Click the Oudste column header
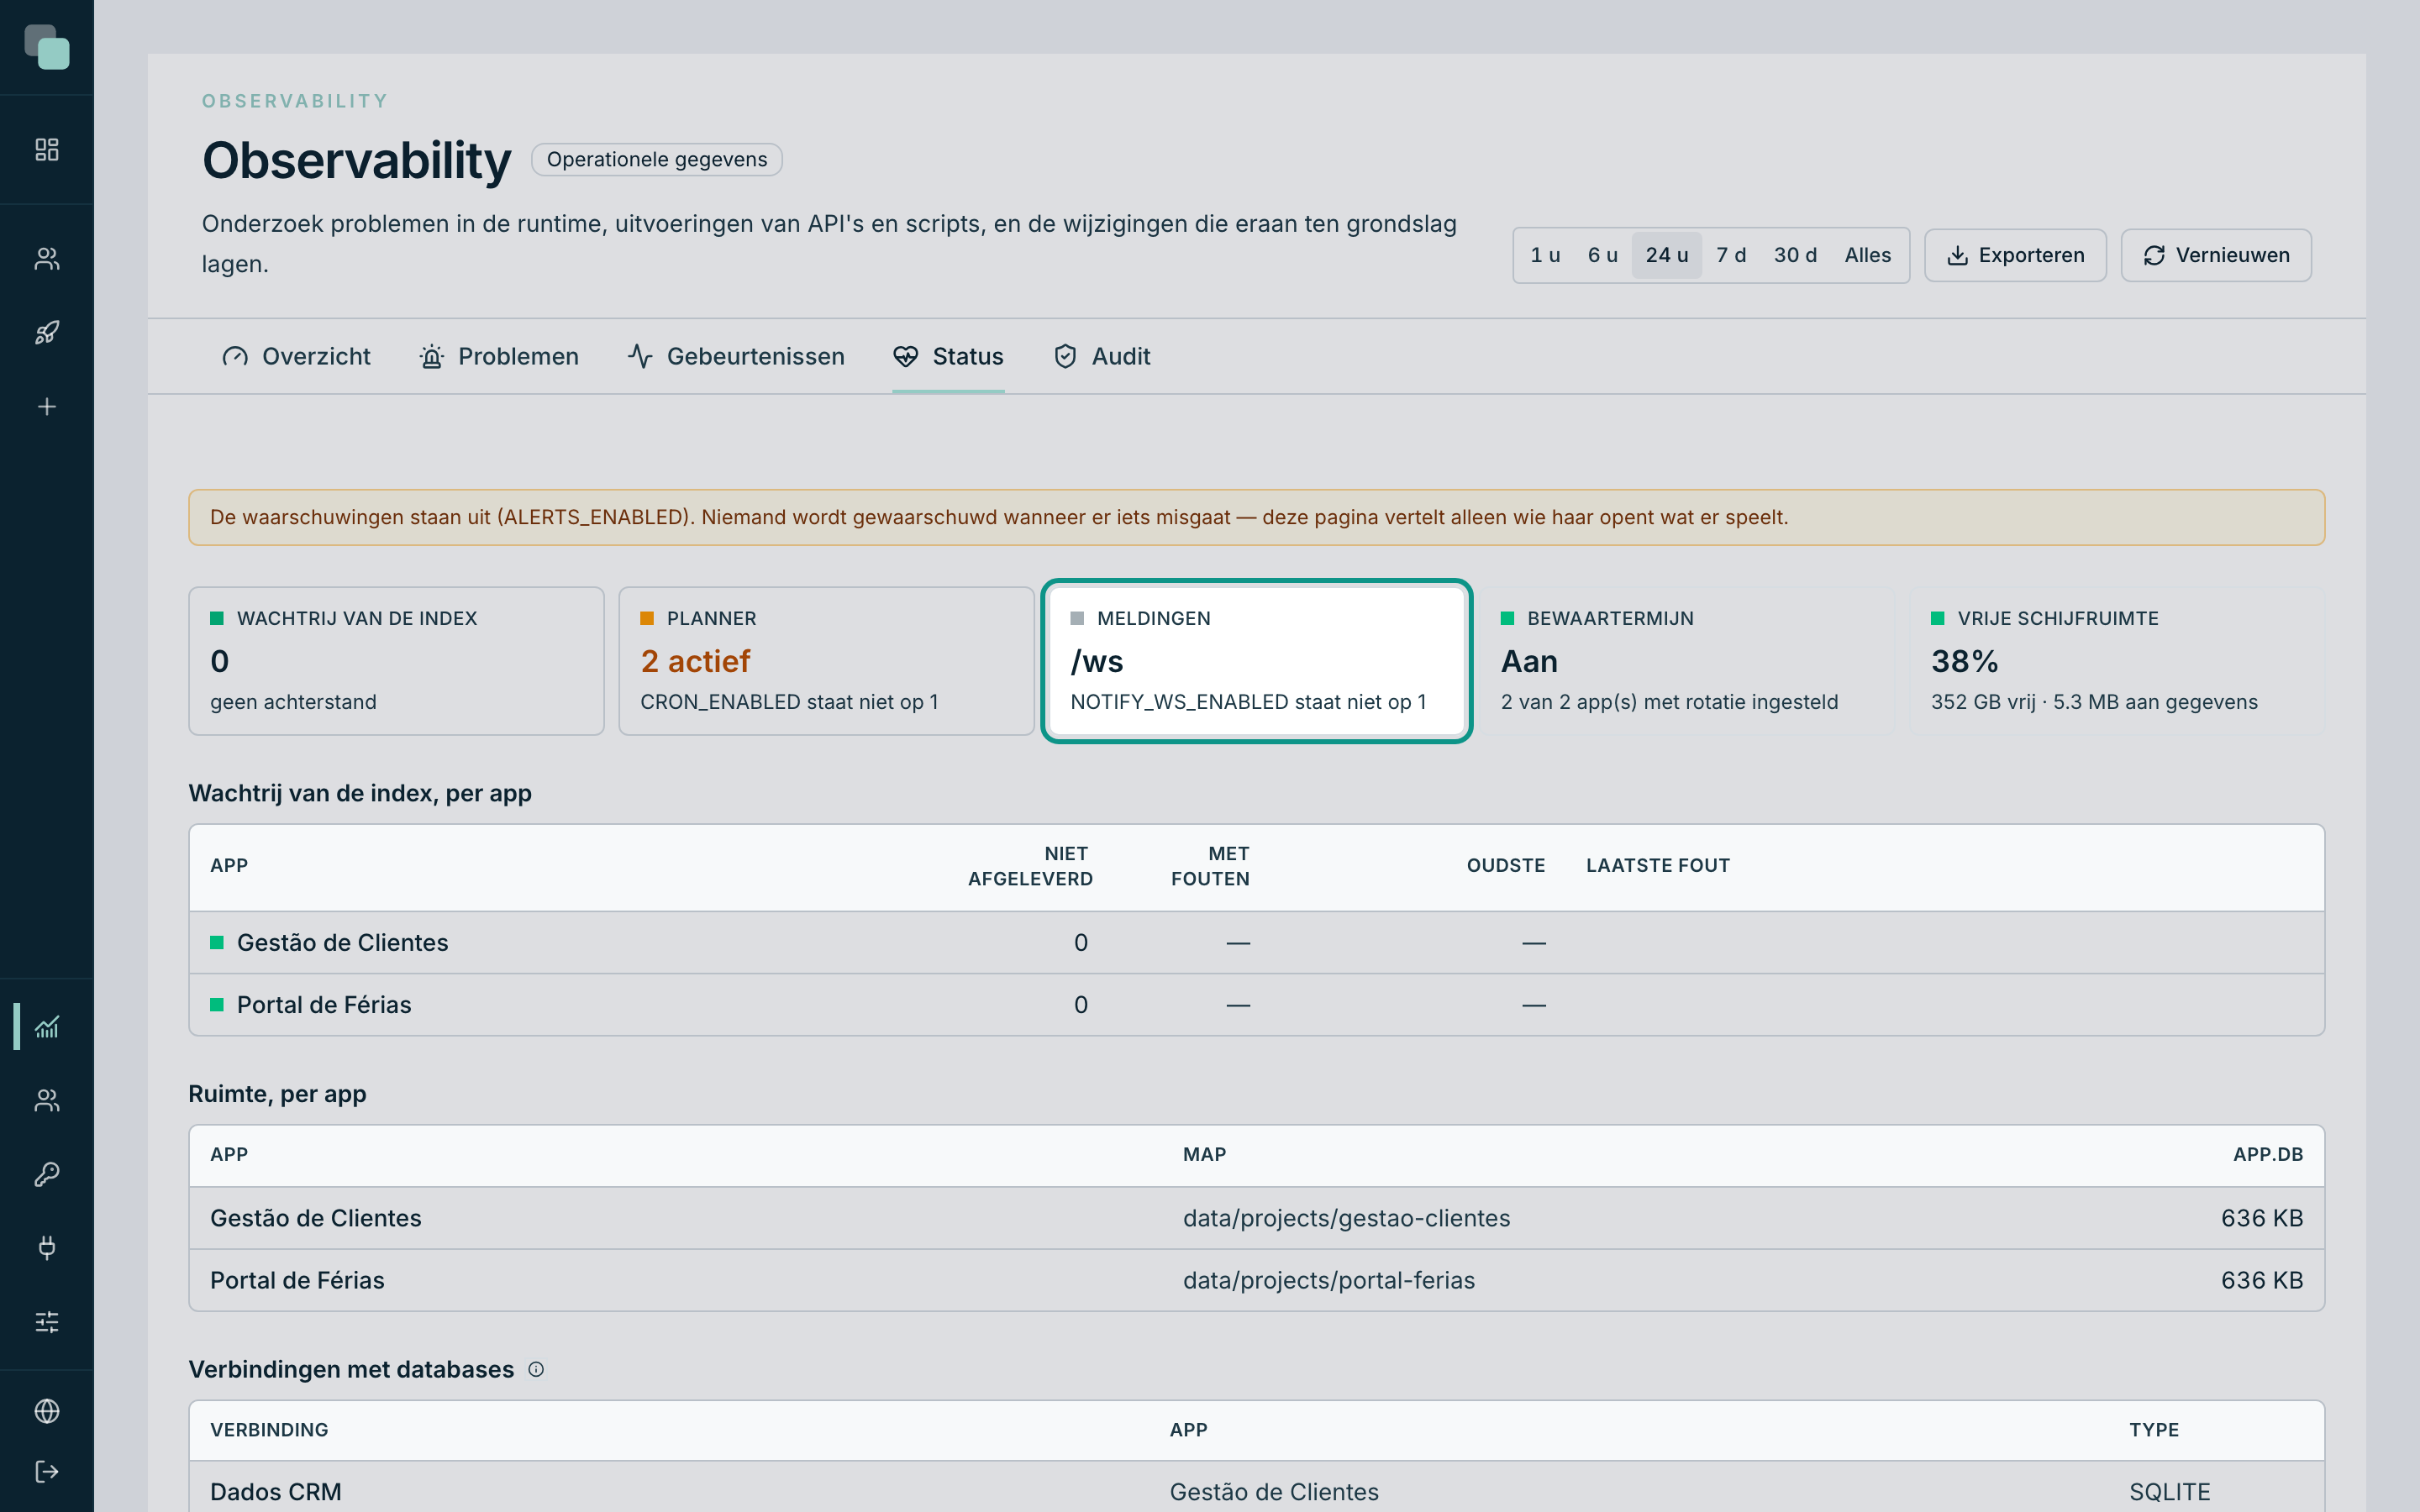The width and height of the screenshot is (2420, 1512). 1505,866
